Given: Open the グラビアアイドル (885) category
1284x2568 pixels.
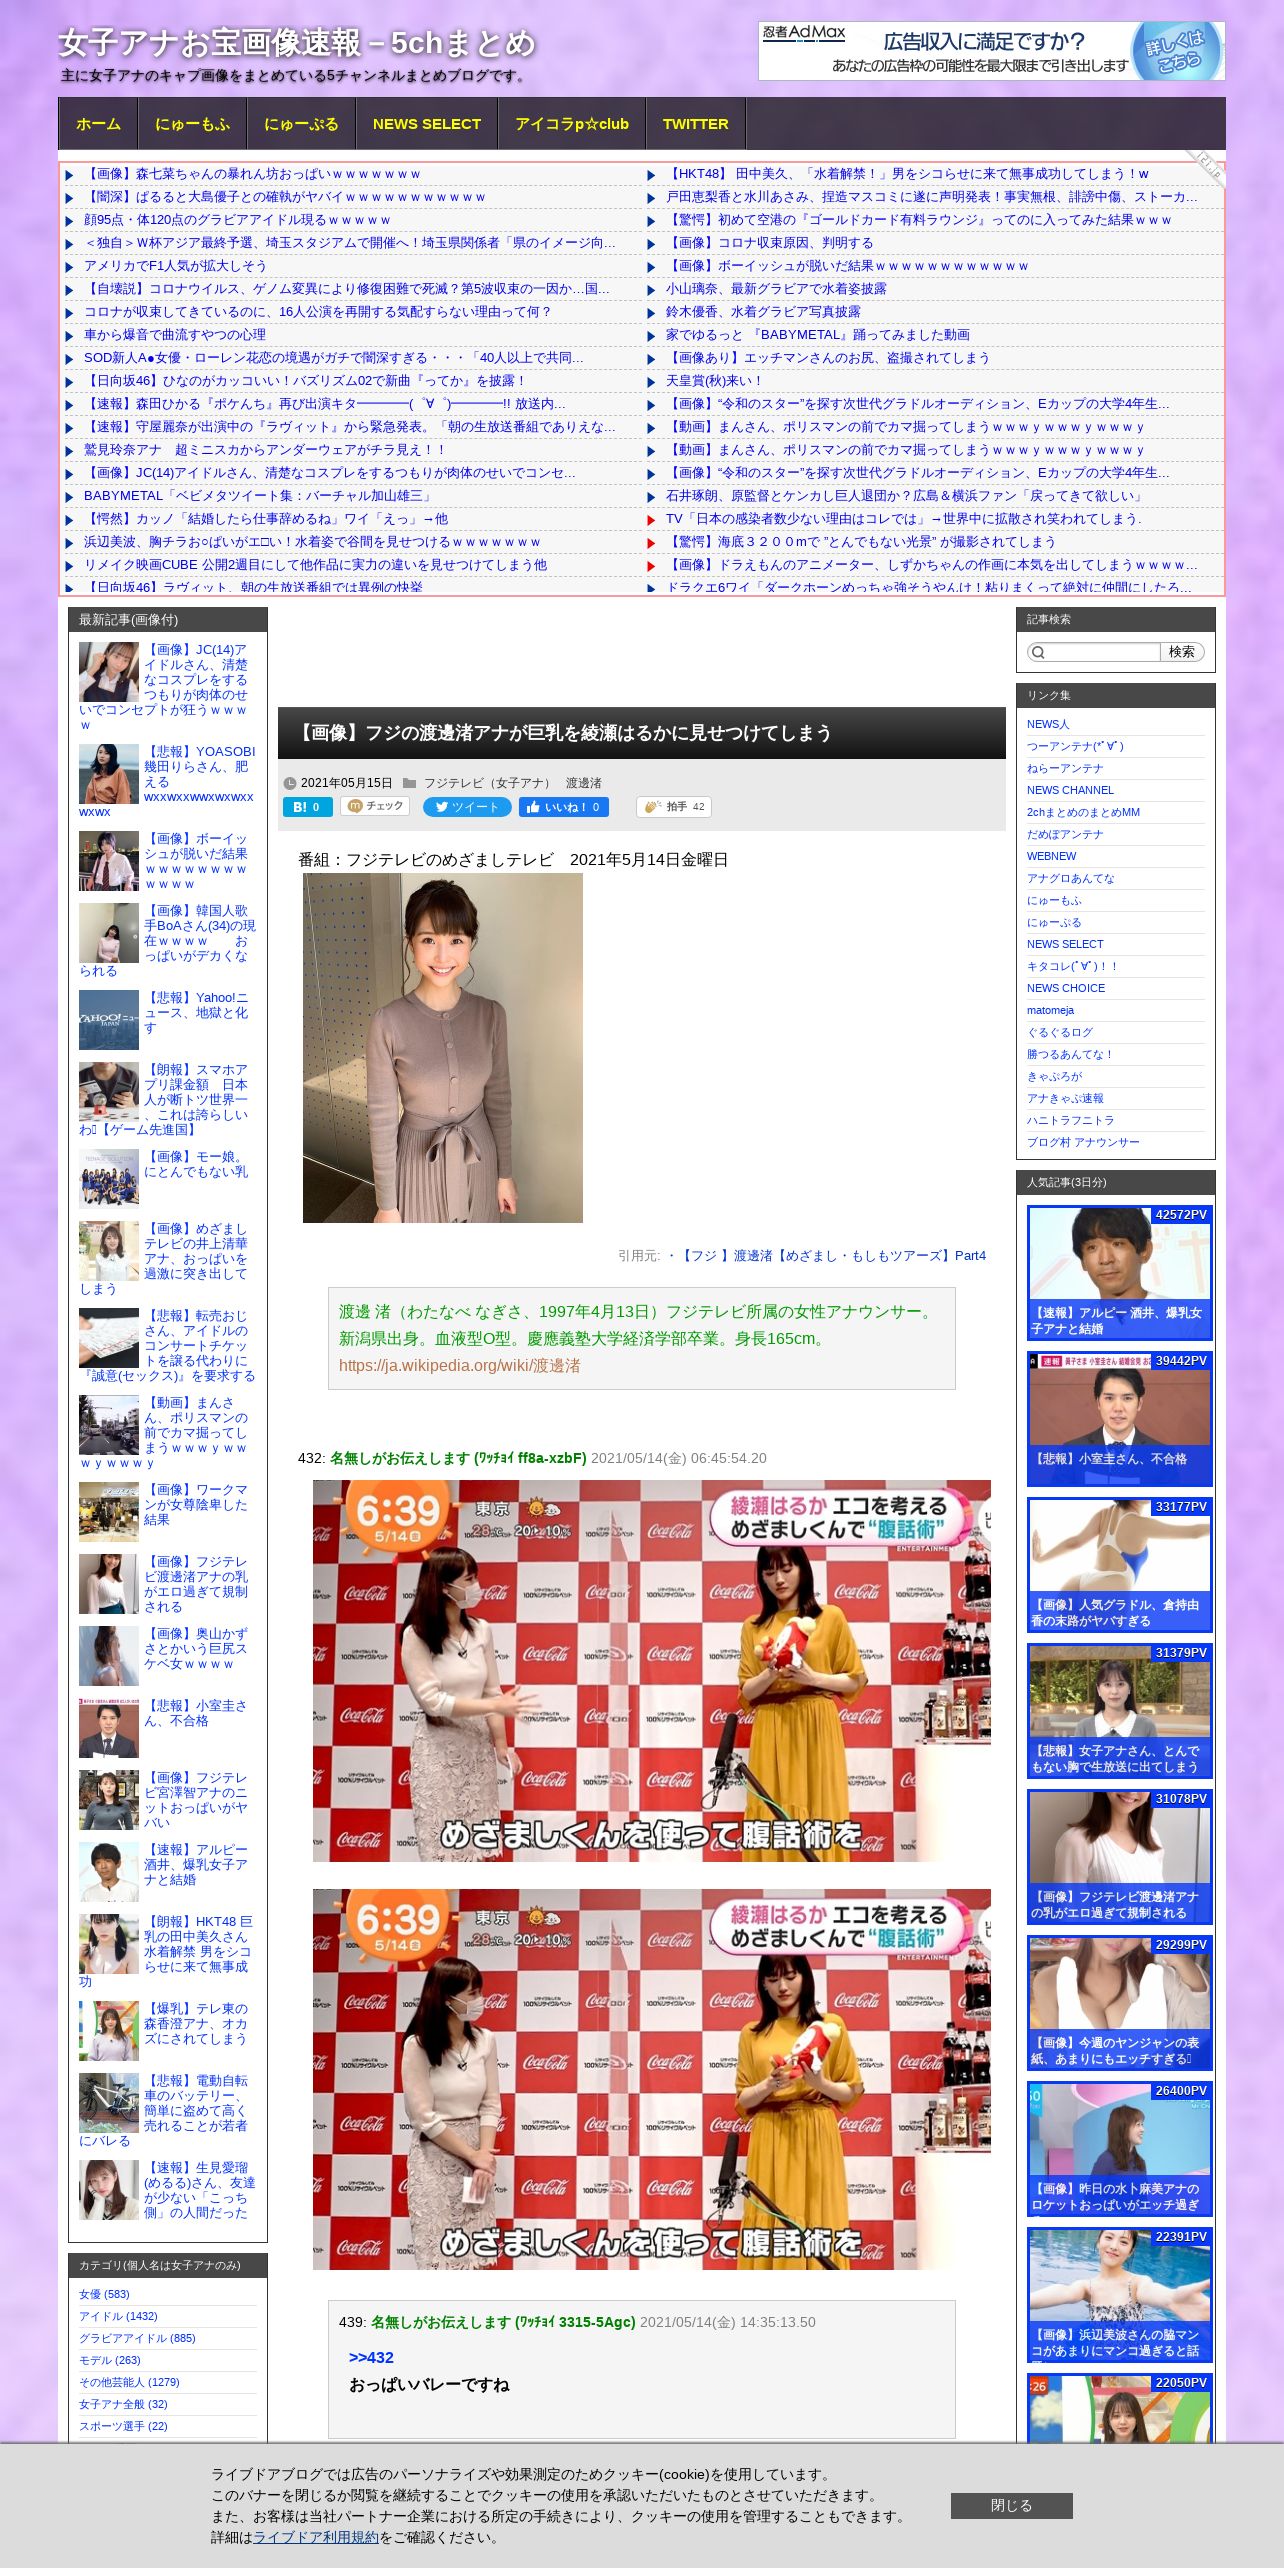Looking at the screenshot, I should click(137, 2338).
